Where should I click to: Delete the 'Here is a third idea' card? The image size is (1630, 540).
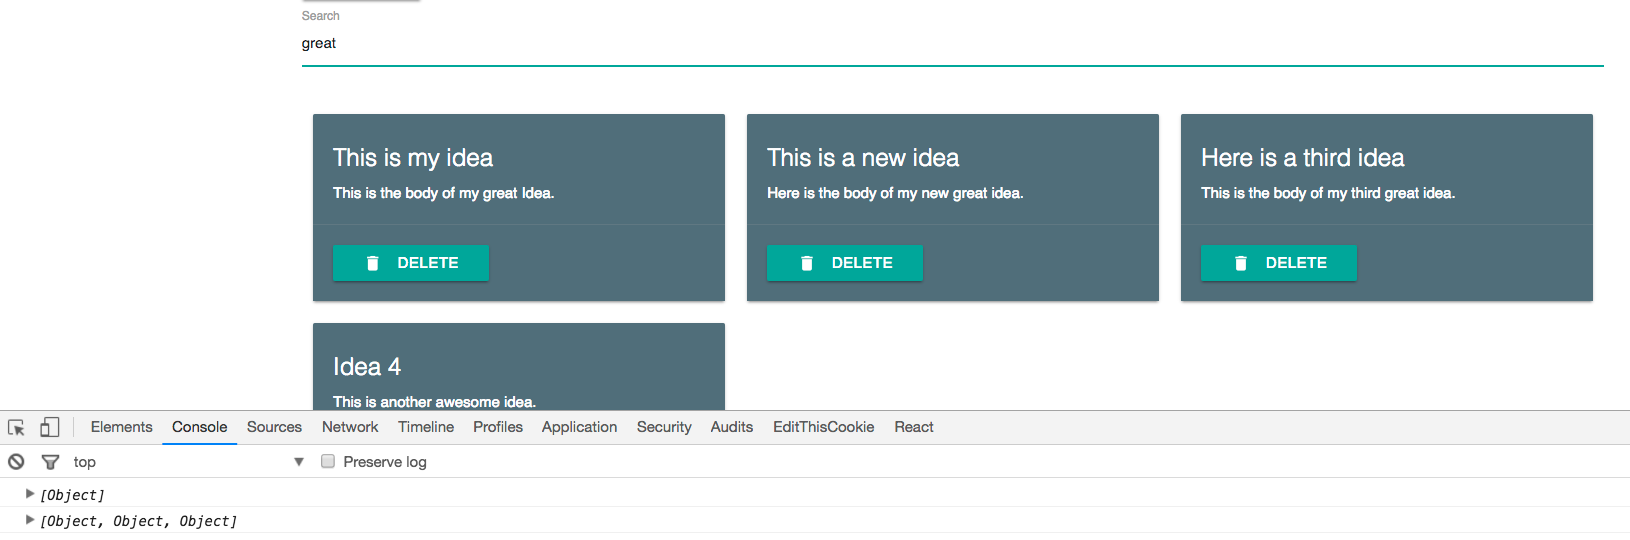pyautogui.click(x=1279, y=263)
